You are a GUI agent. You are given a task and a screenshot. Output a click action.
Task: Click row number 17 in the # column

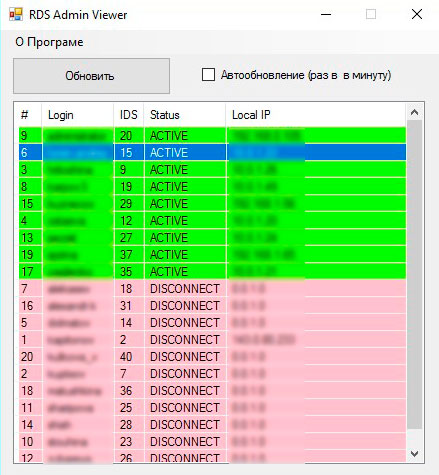point(27,272)
